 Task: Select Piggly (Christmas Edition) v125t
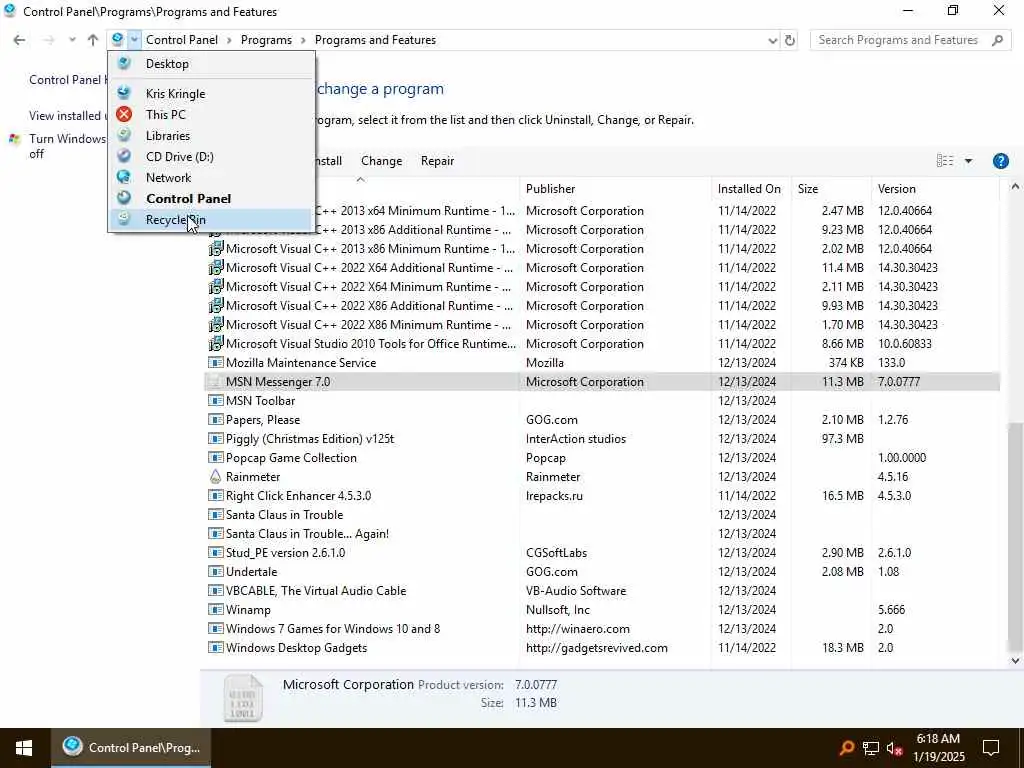tap(310, 438)
